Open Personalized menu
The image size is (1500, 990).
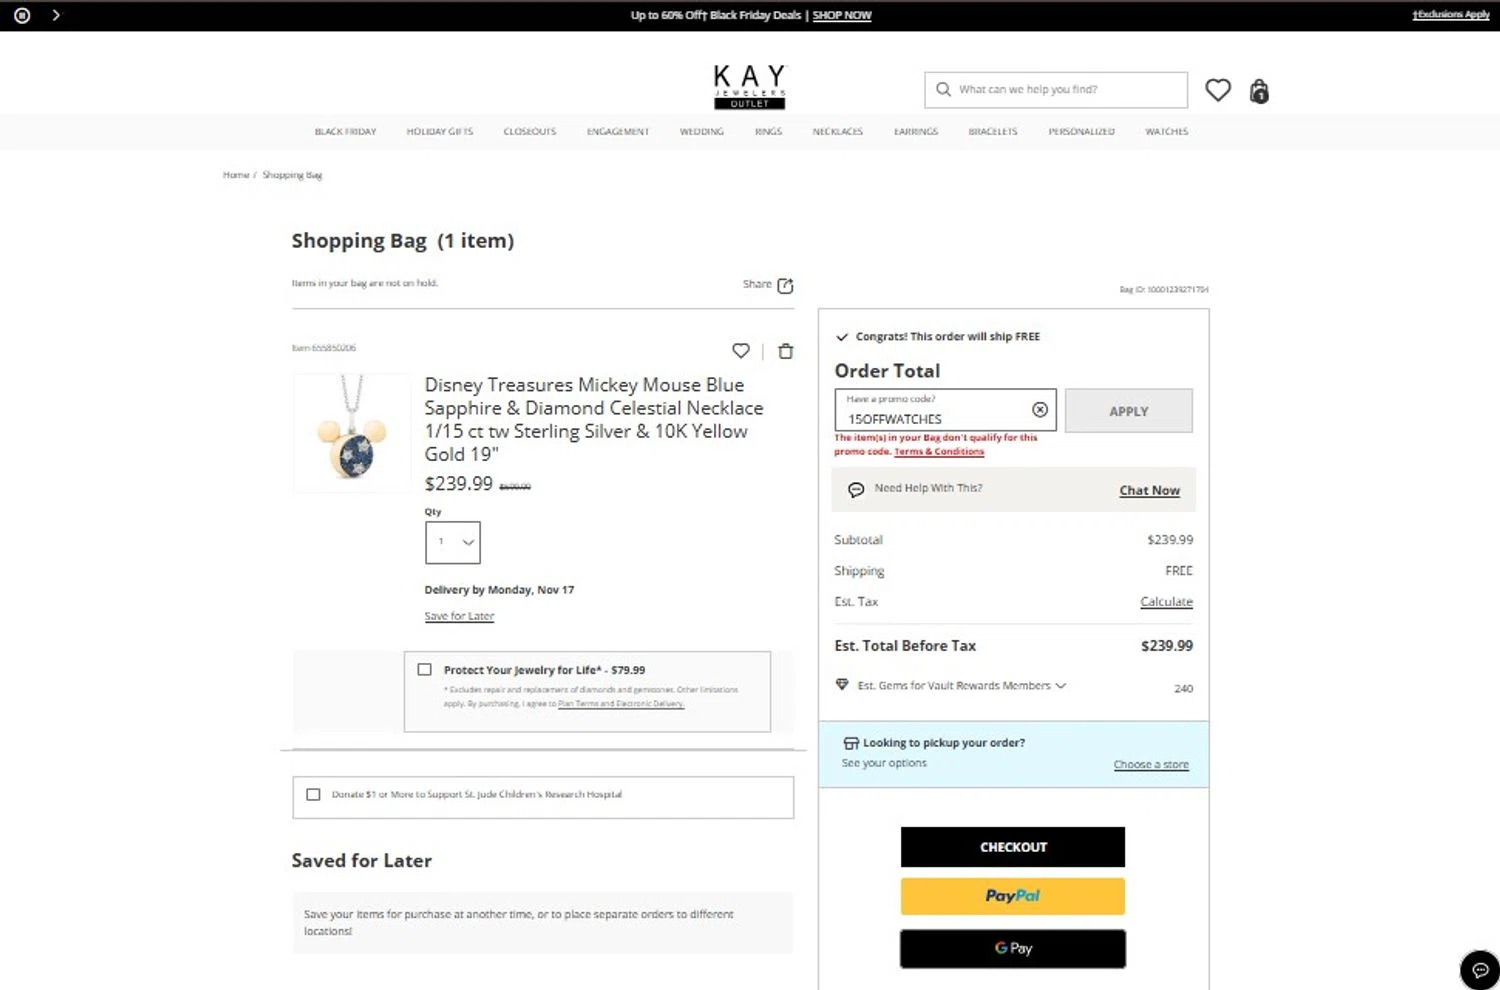(x=1082, y=131)
